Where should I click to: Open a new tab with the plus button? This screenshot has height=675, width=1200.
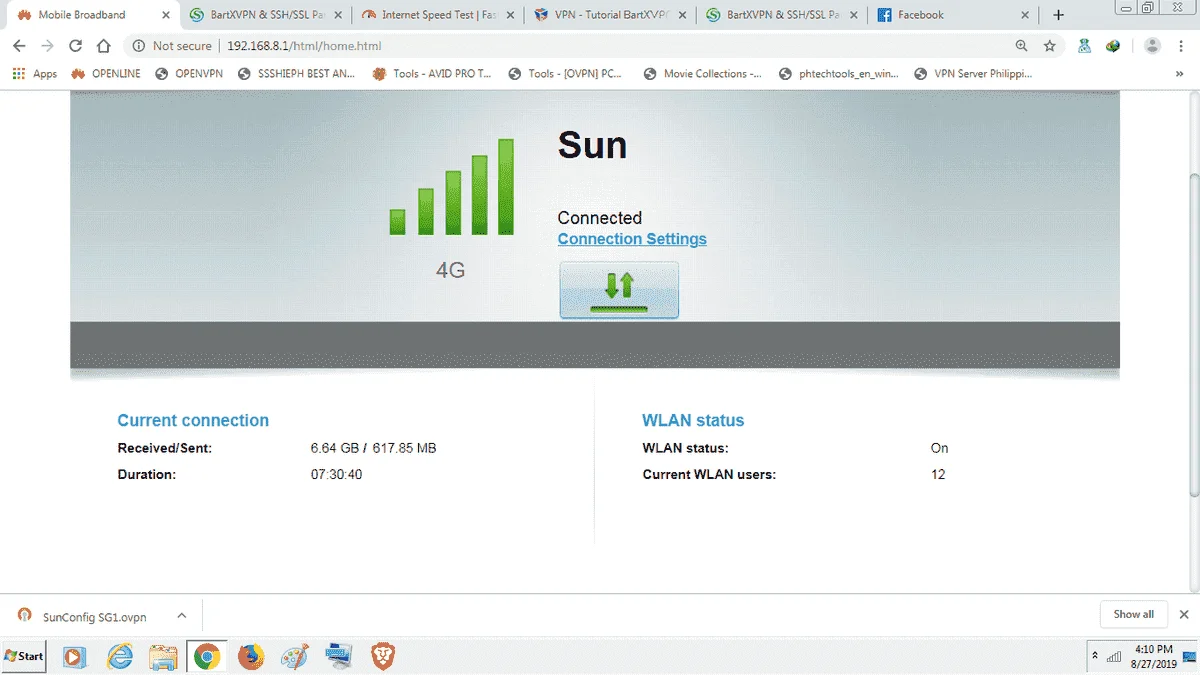tap(1059, 15)
